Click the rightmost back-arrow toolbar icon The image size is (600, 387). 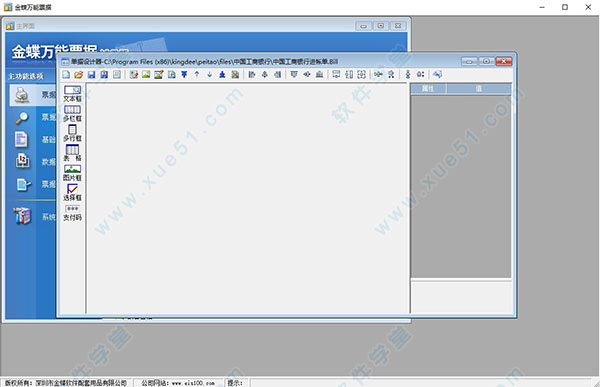tap(437, 74)
